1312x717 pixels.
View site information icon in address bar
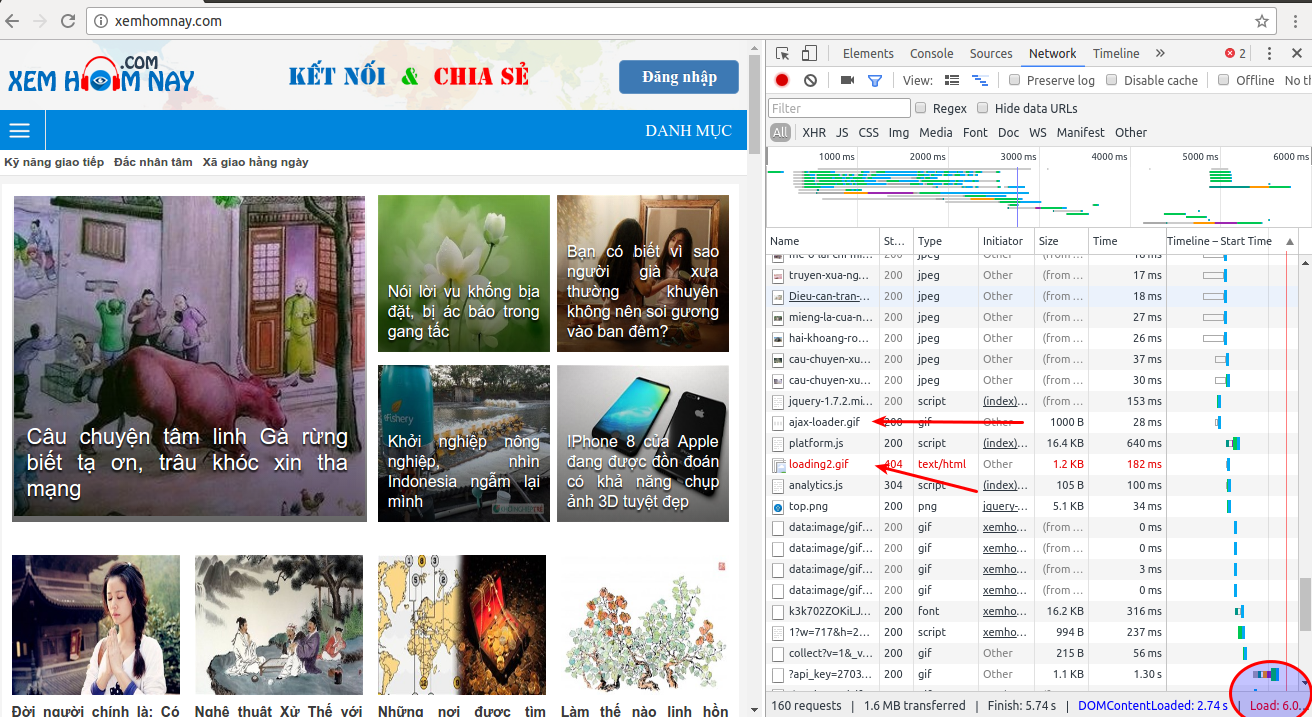[101, 20]
